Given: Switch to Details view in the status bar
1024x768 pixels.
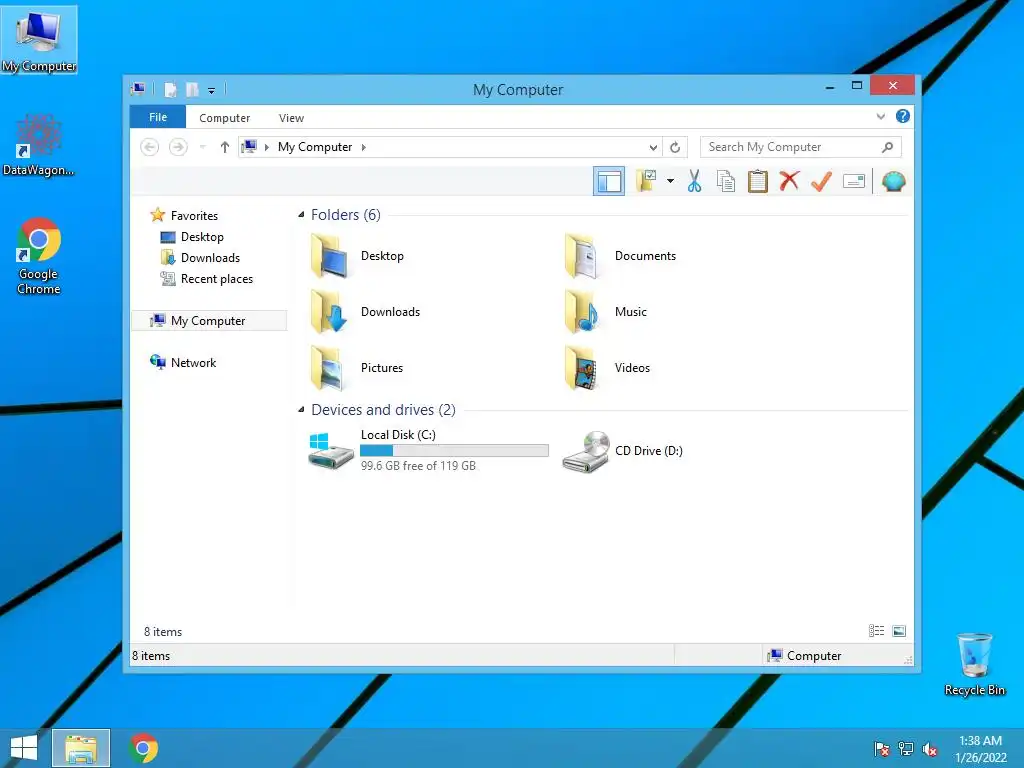Looking at the screenshot, I should pos(876,630).
